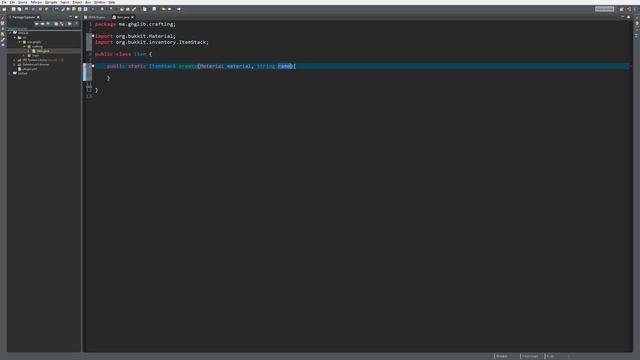The height and width of the screenshot is (360, 640).
Task: Open the Project menu
Action: pos(77,2)
